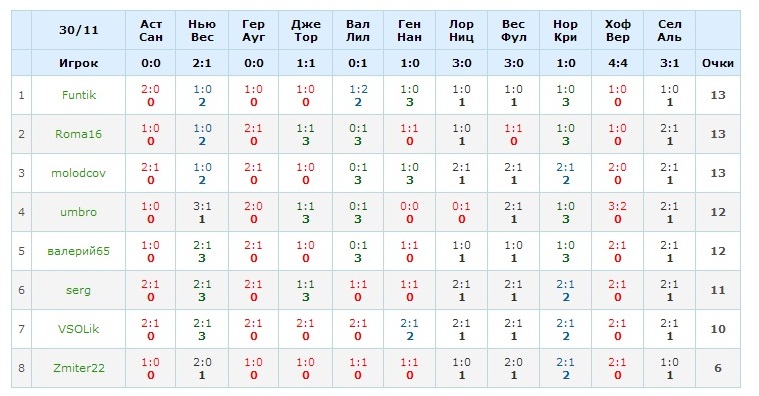
Task: Open валерий65 player link
Action: click(x=78, y=251)
